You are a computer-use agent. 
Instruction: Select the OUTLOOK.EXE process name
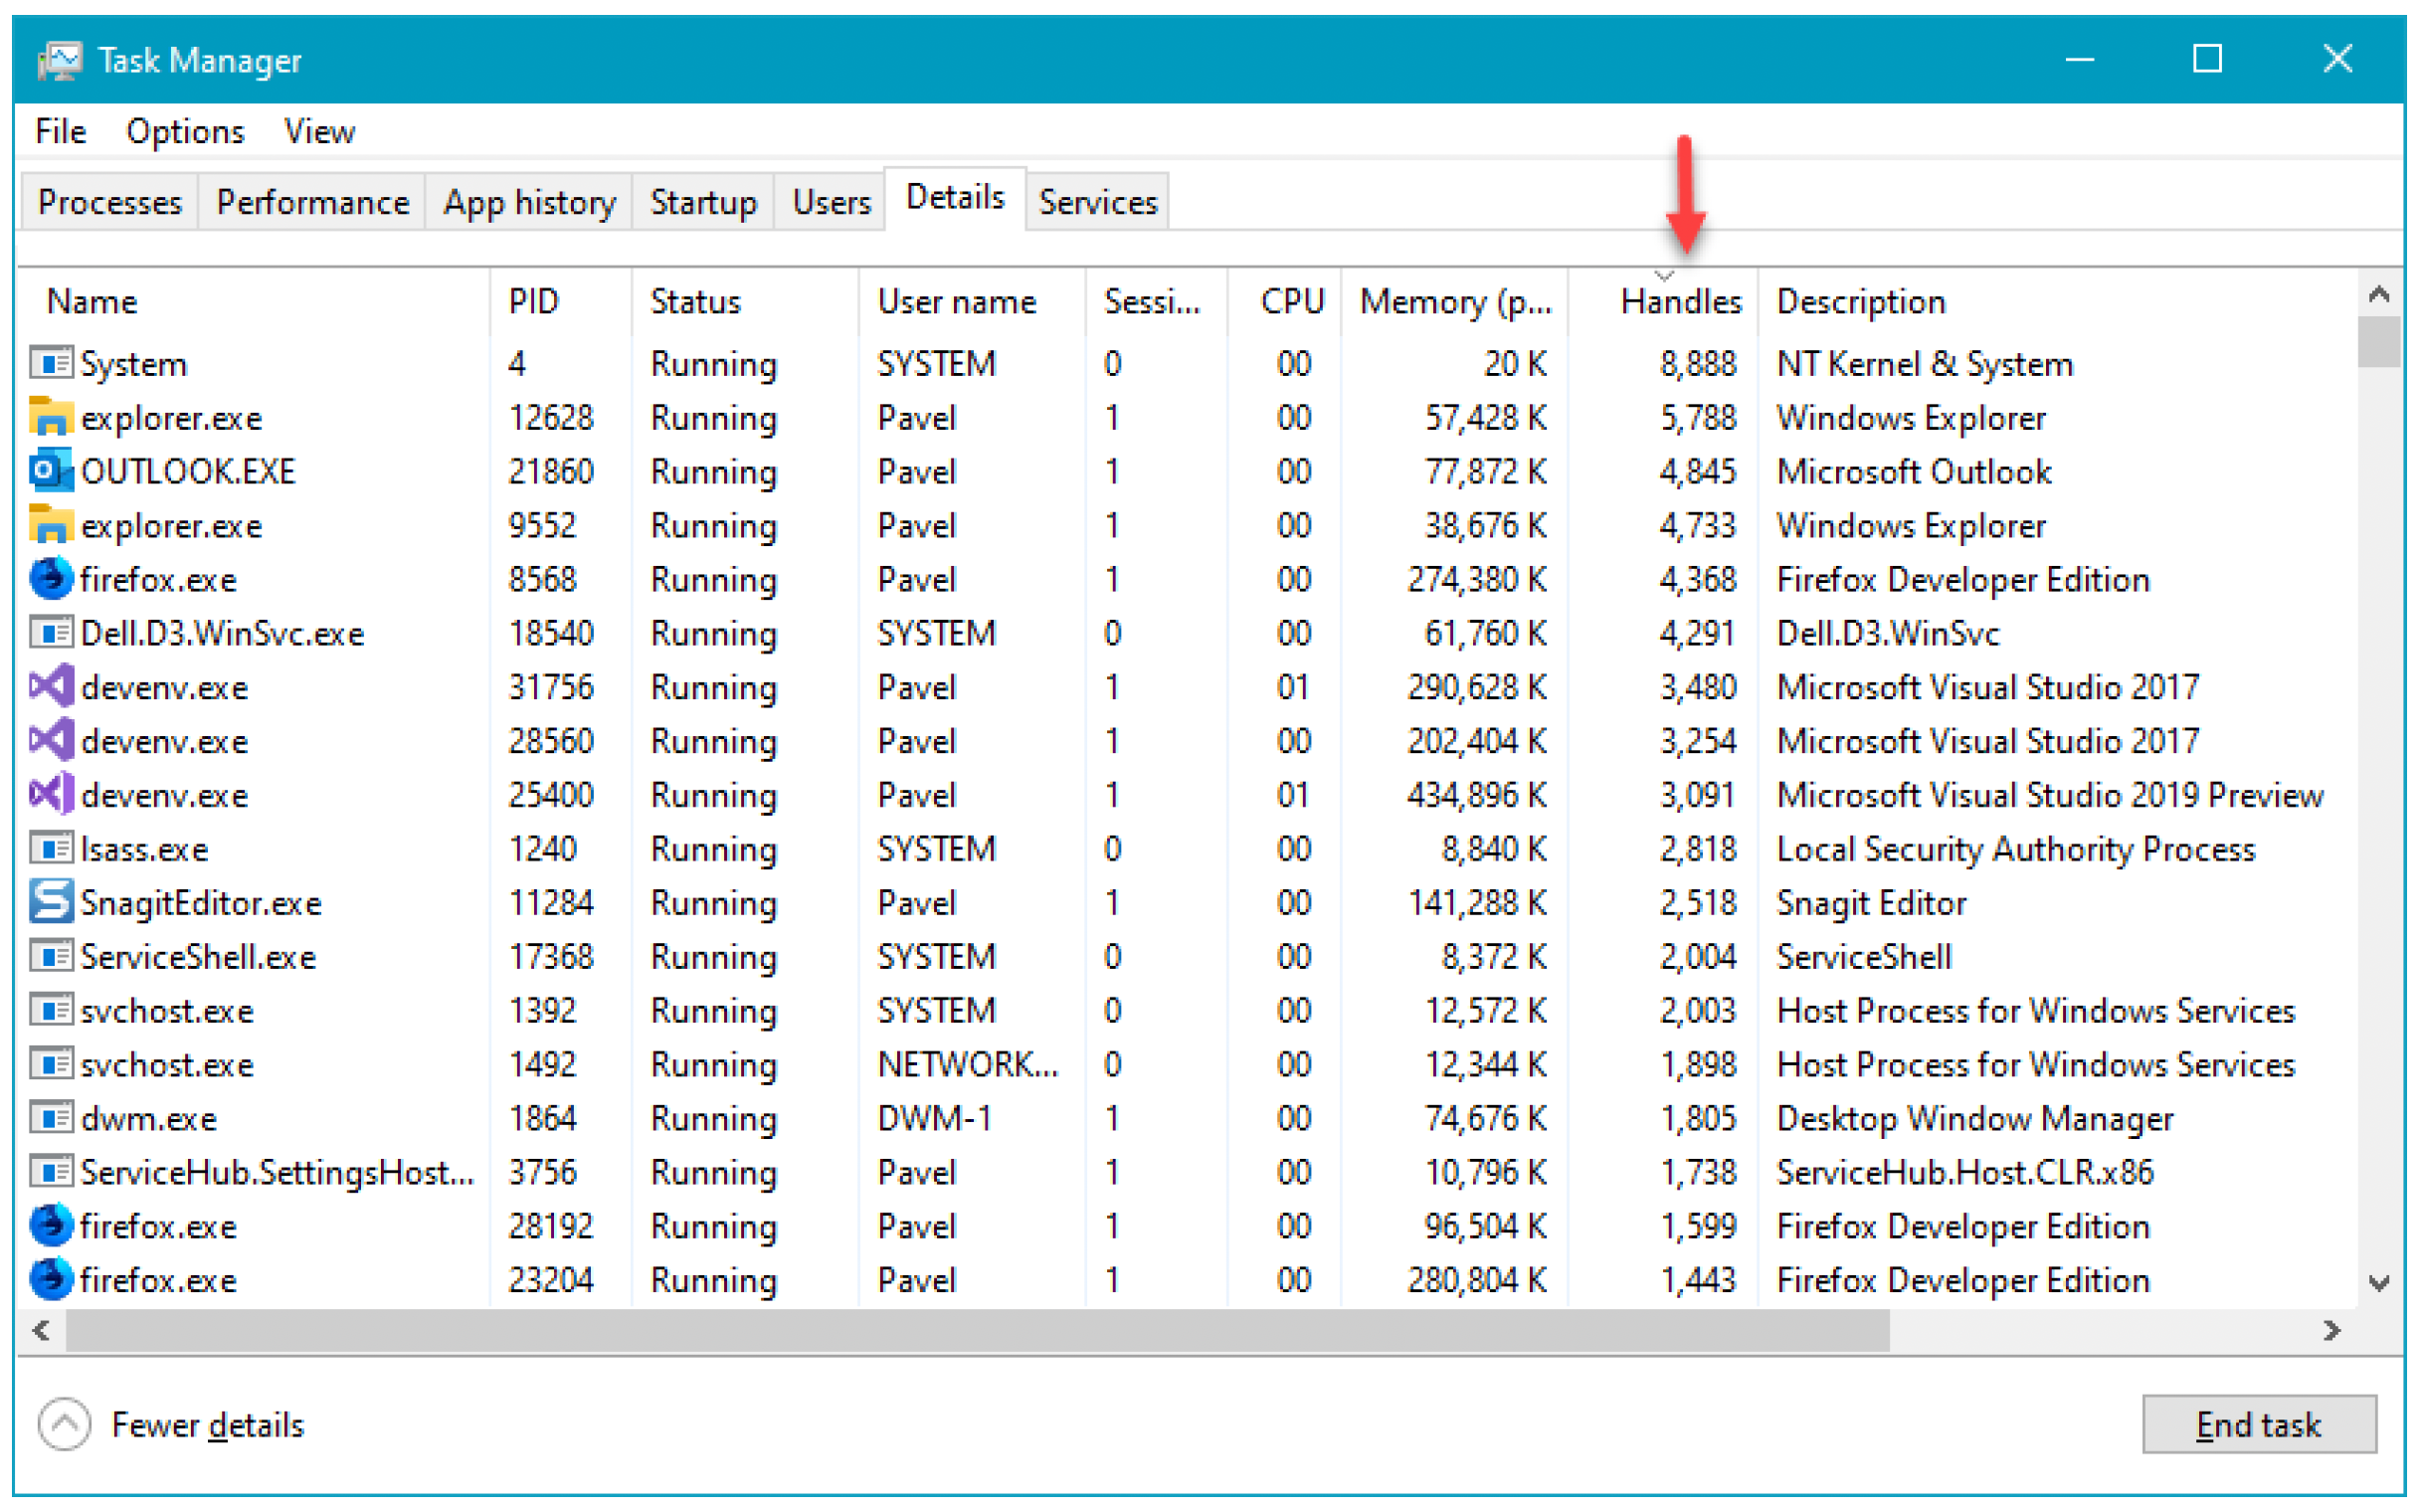tap(189, 471)
